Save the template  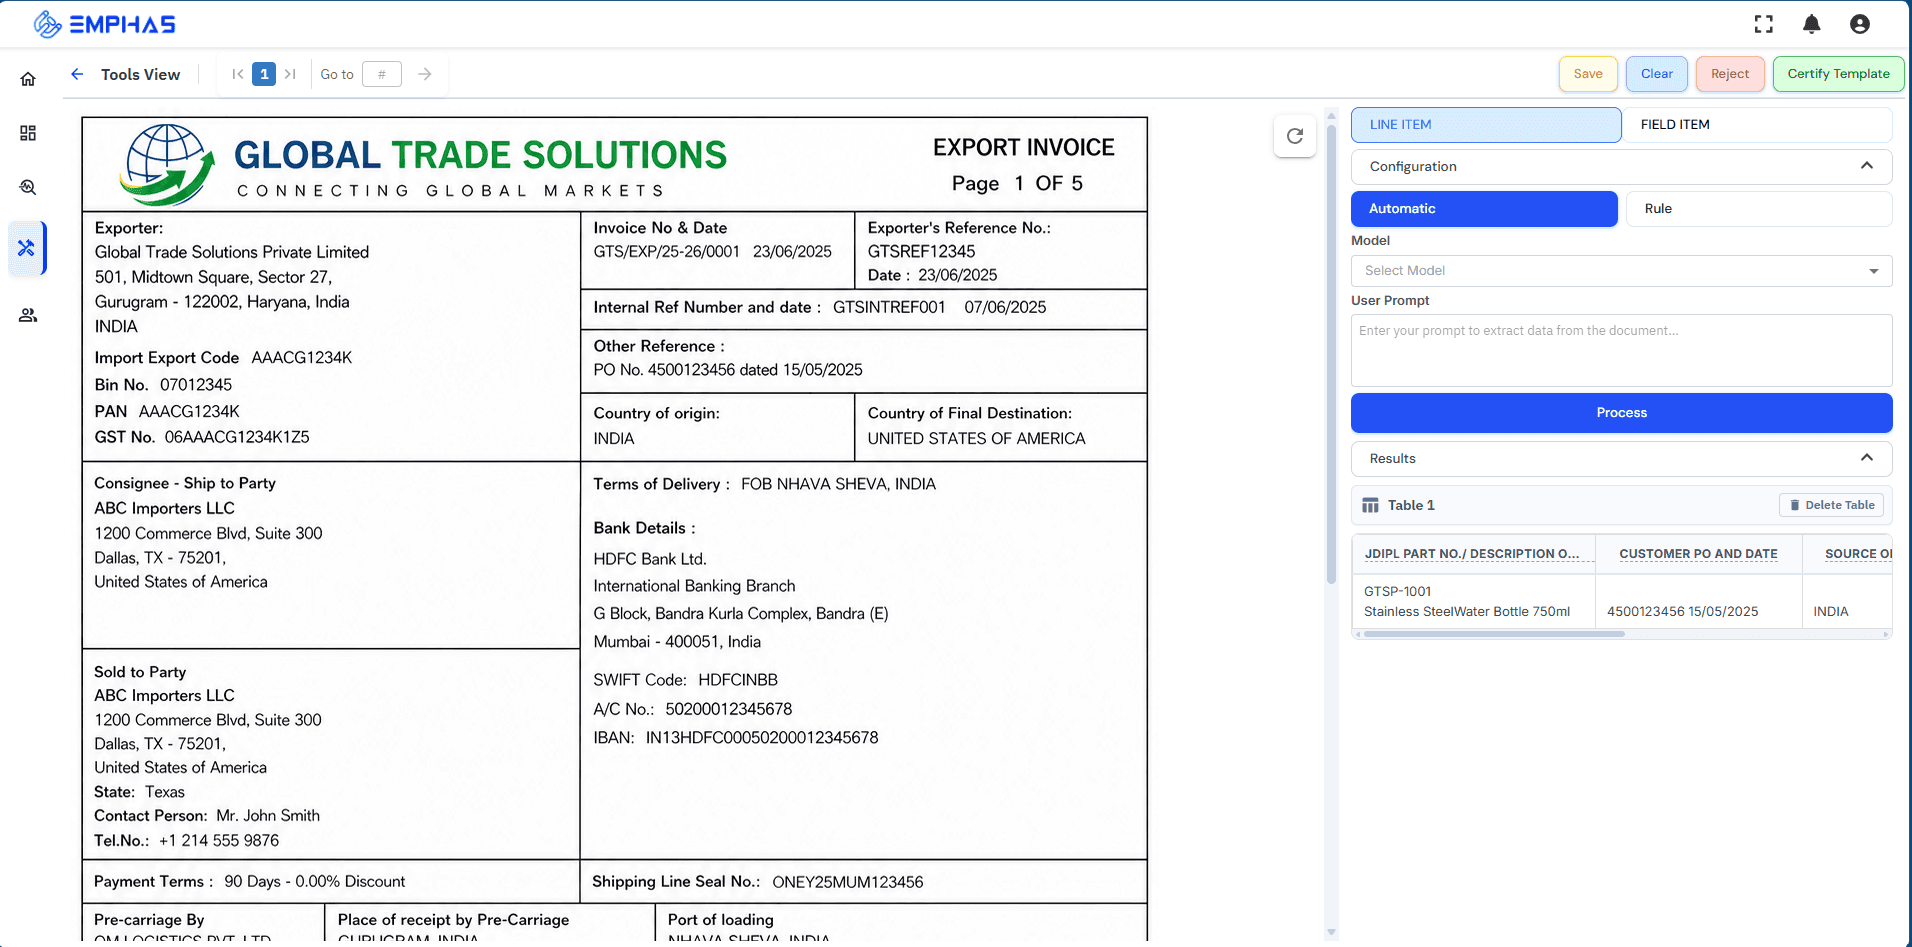(x=1588, y=74)
